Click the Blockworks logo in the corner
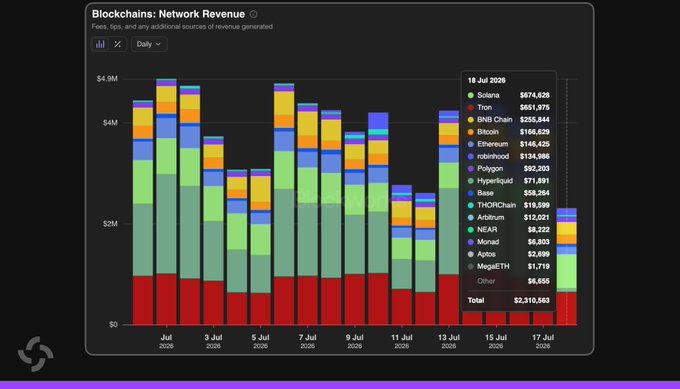 click(36, 354)
